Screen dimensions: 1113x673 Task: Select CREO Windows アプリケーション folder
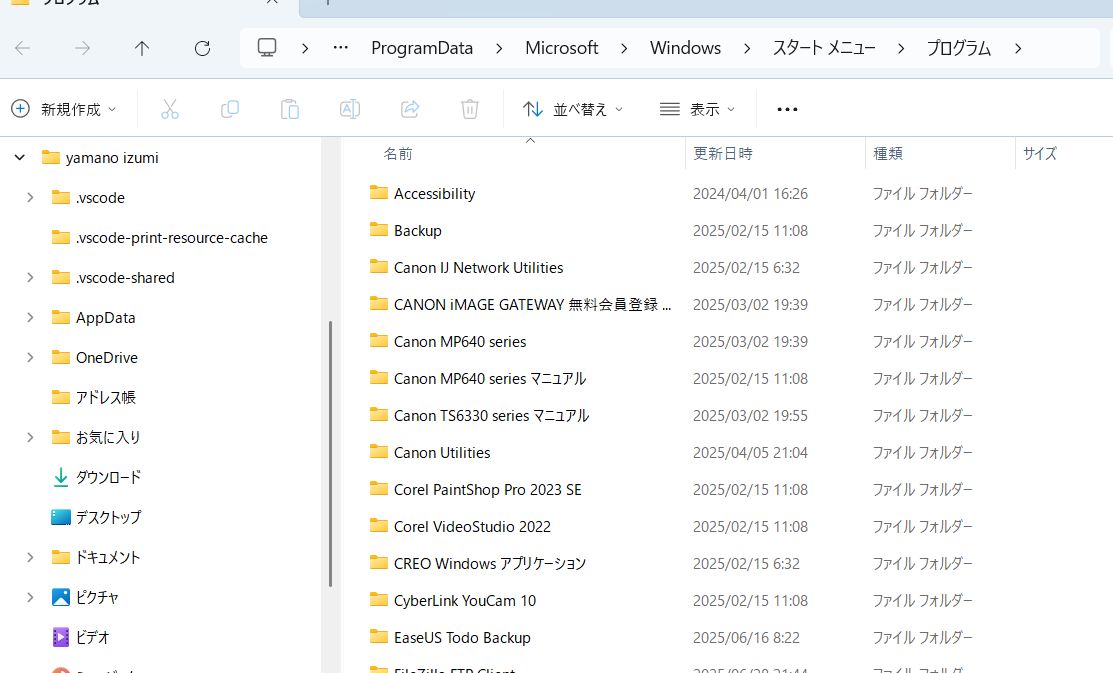[x=490, y=564]
